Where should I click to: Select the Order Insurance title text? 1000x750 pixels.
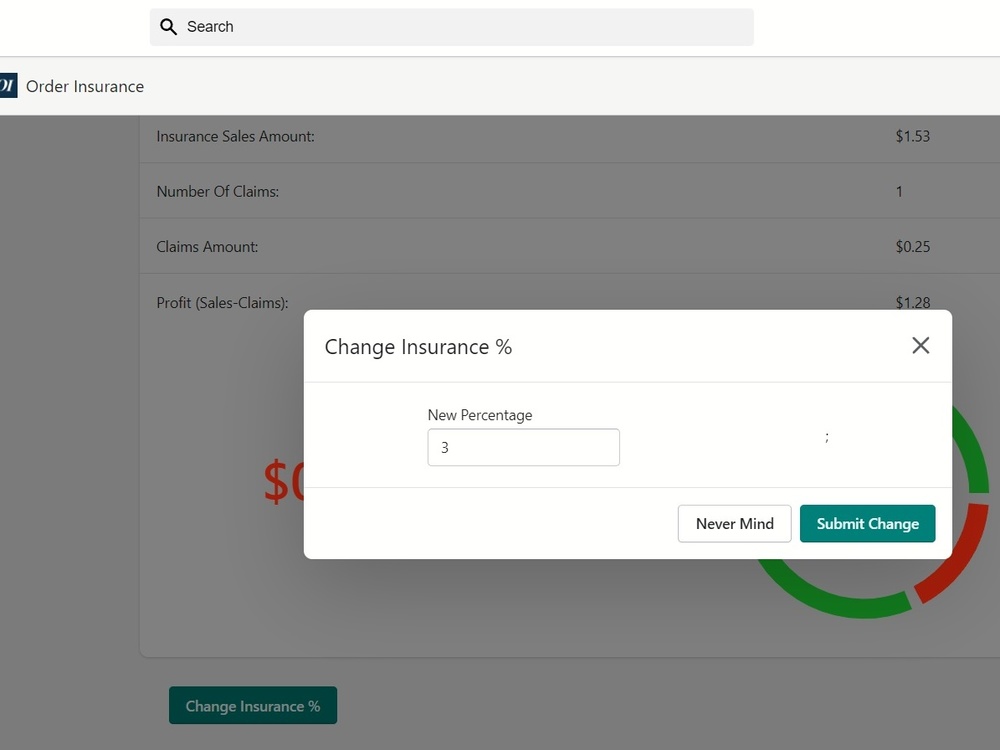[x=85, y=86]
